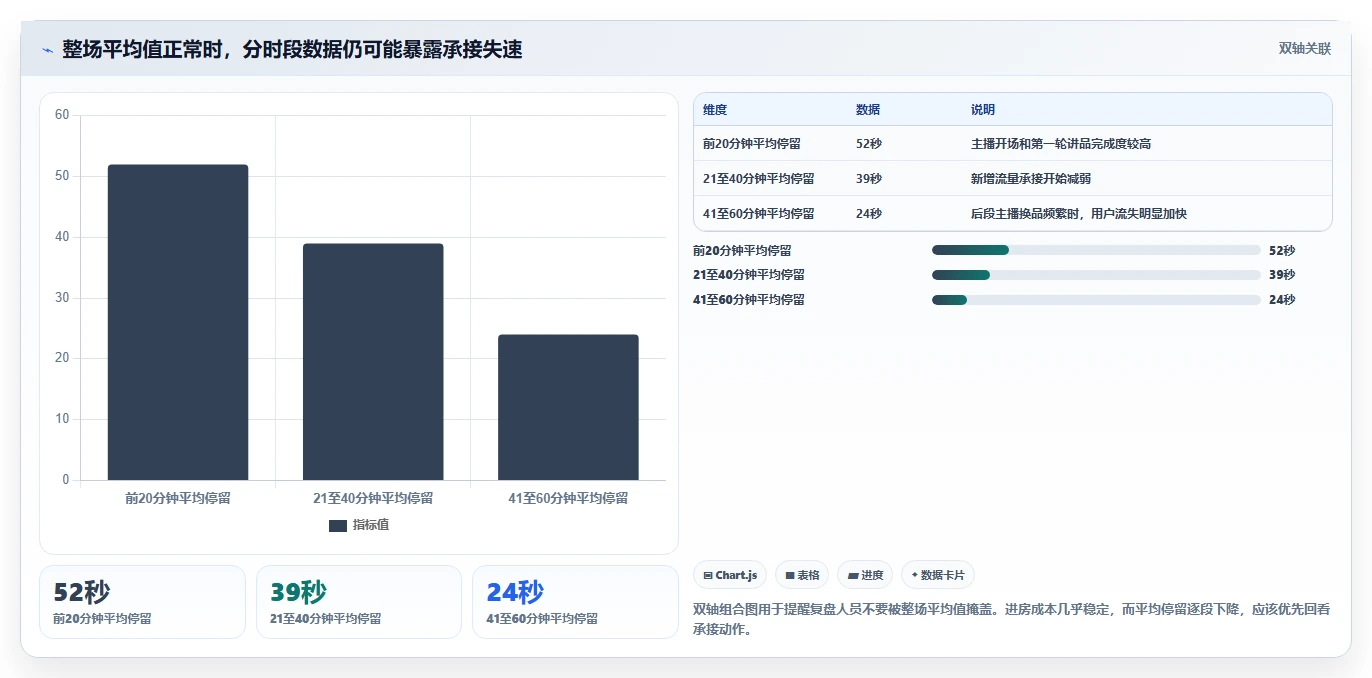Viewport: 1372px width, 678px height.
Task: Click the 前20分钟平均停留 bar in chart
Action: pos(178,322)
